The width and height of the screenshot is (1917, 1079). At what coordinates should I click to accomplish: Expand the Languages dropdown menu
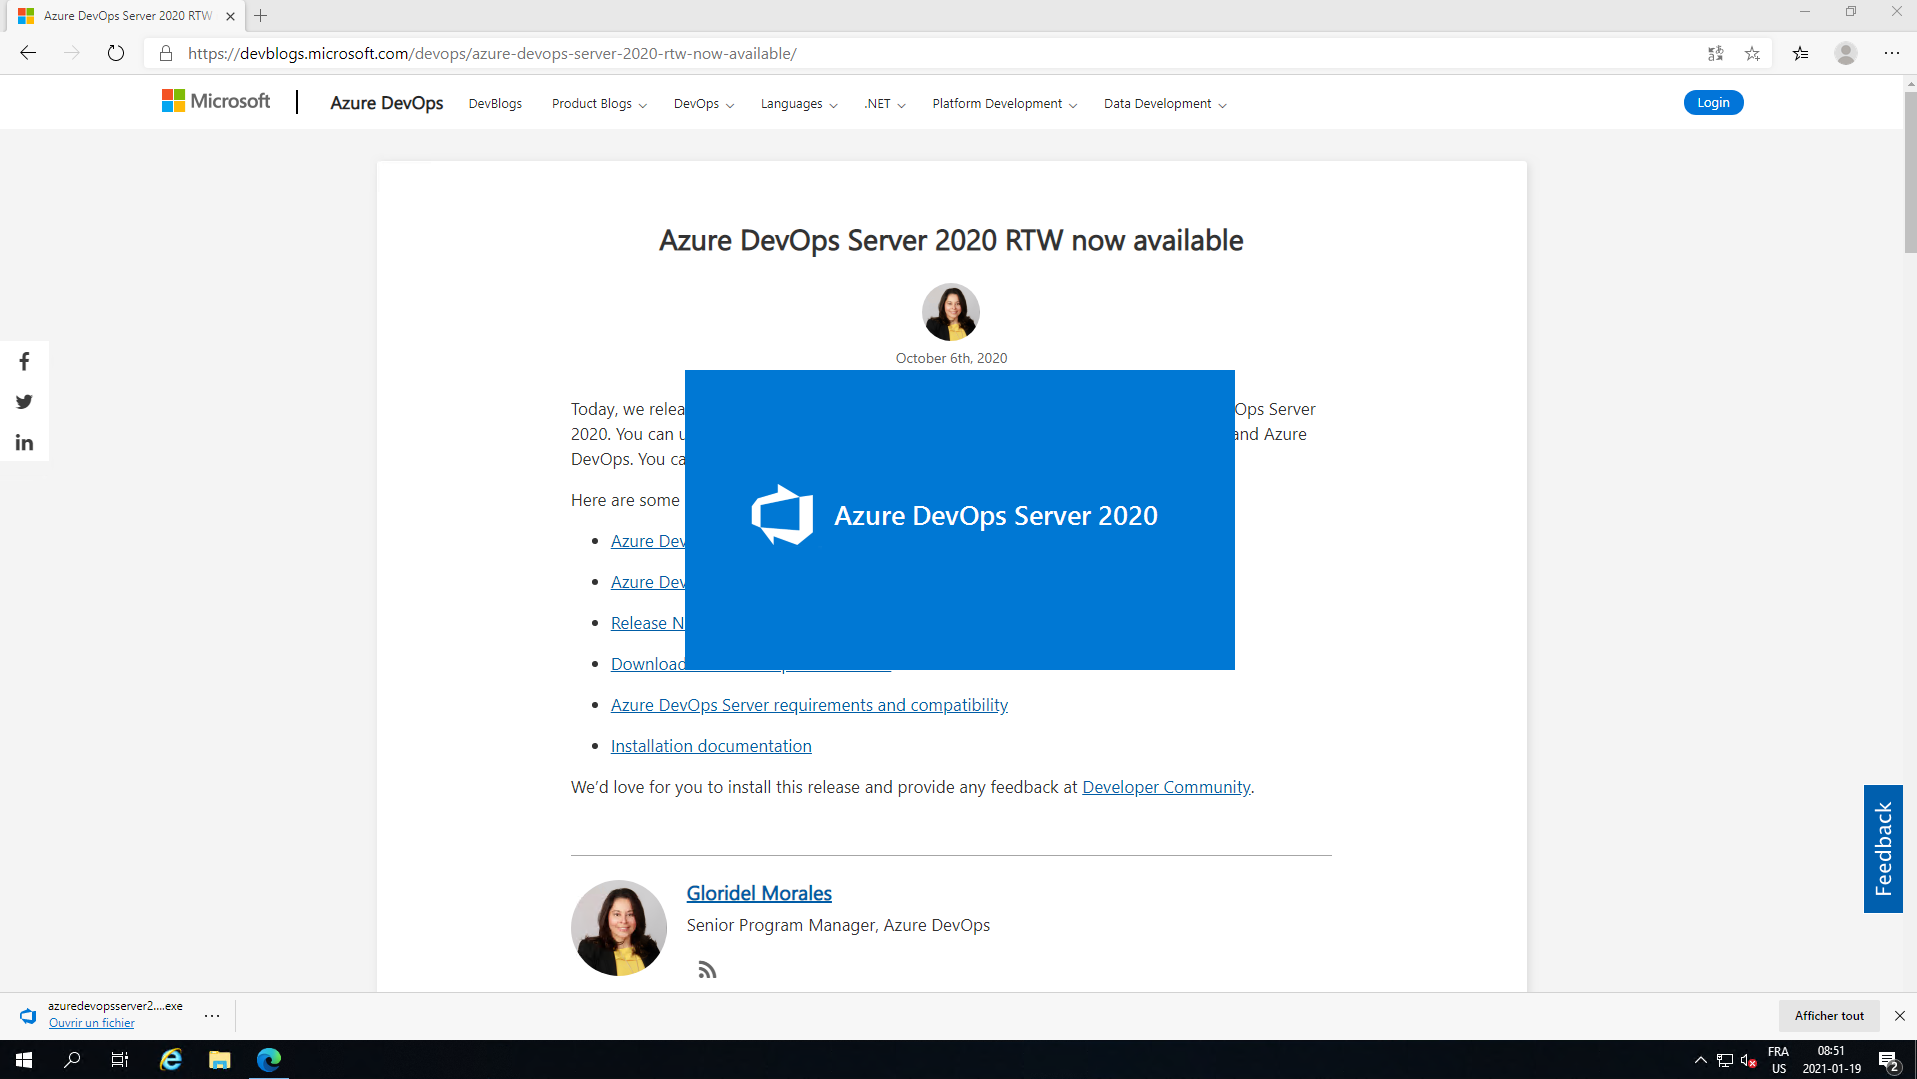(798, 104)
